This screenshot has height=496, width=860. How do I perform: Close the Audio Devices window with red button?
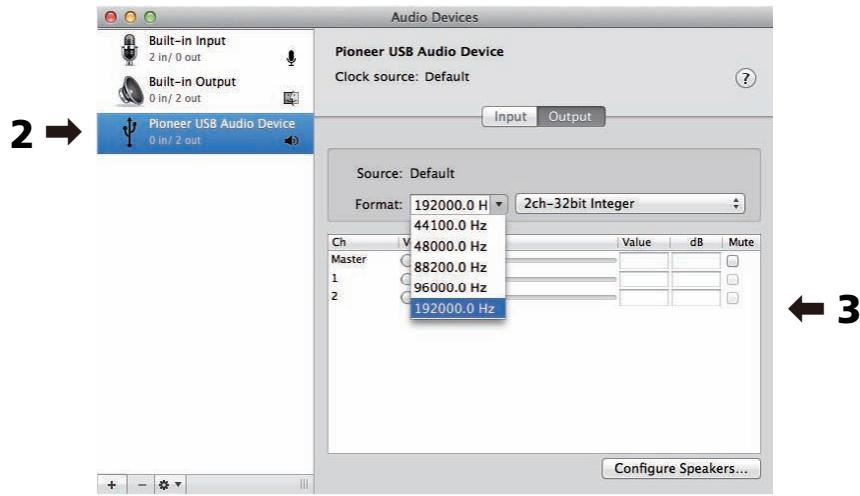pyautogui.click(x=111, y=17)
